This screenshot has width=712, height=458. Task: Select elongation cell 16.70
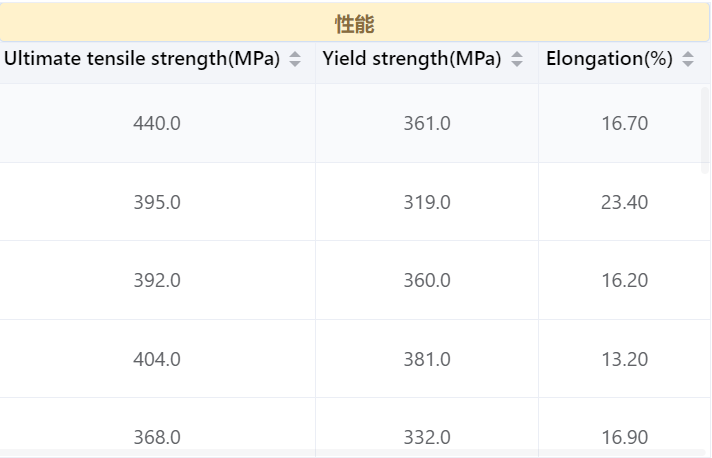[x=624, y=123]
